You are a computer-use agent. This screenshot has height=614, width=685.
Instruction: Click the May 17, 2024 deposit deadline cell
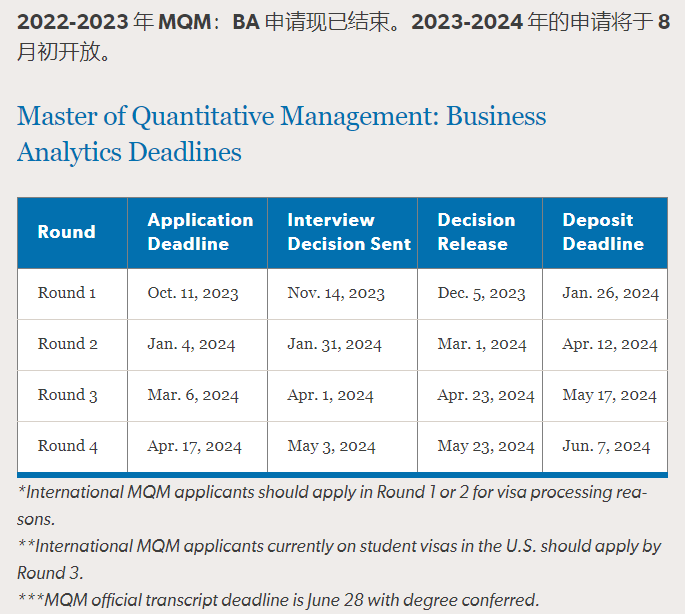(609, 395)
